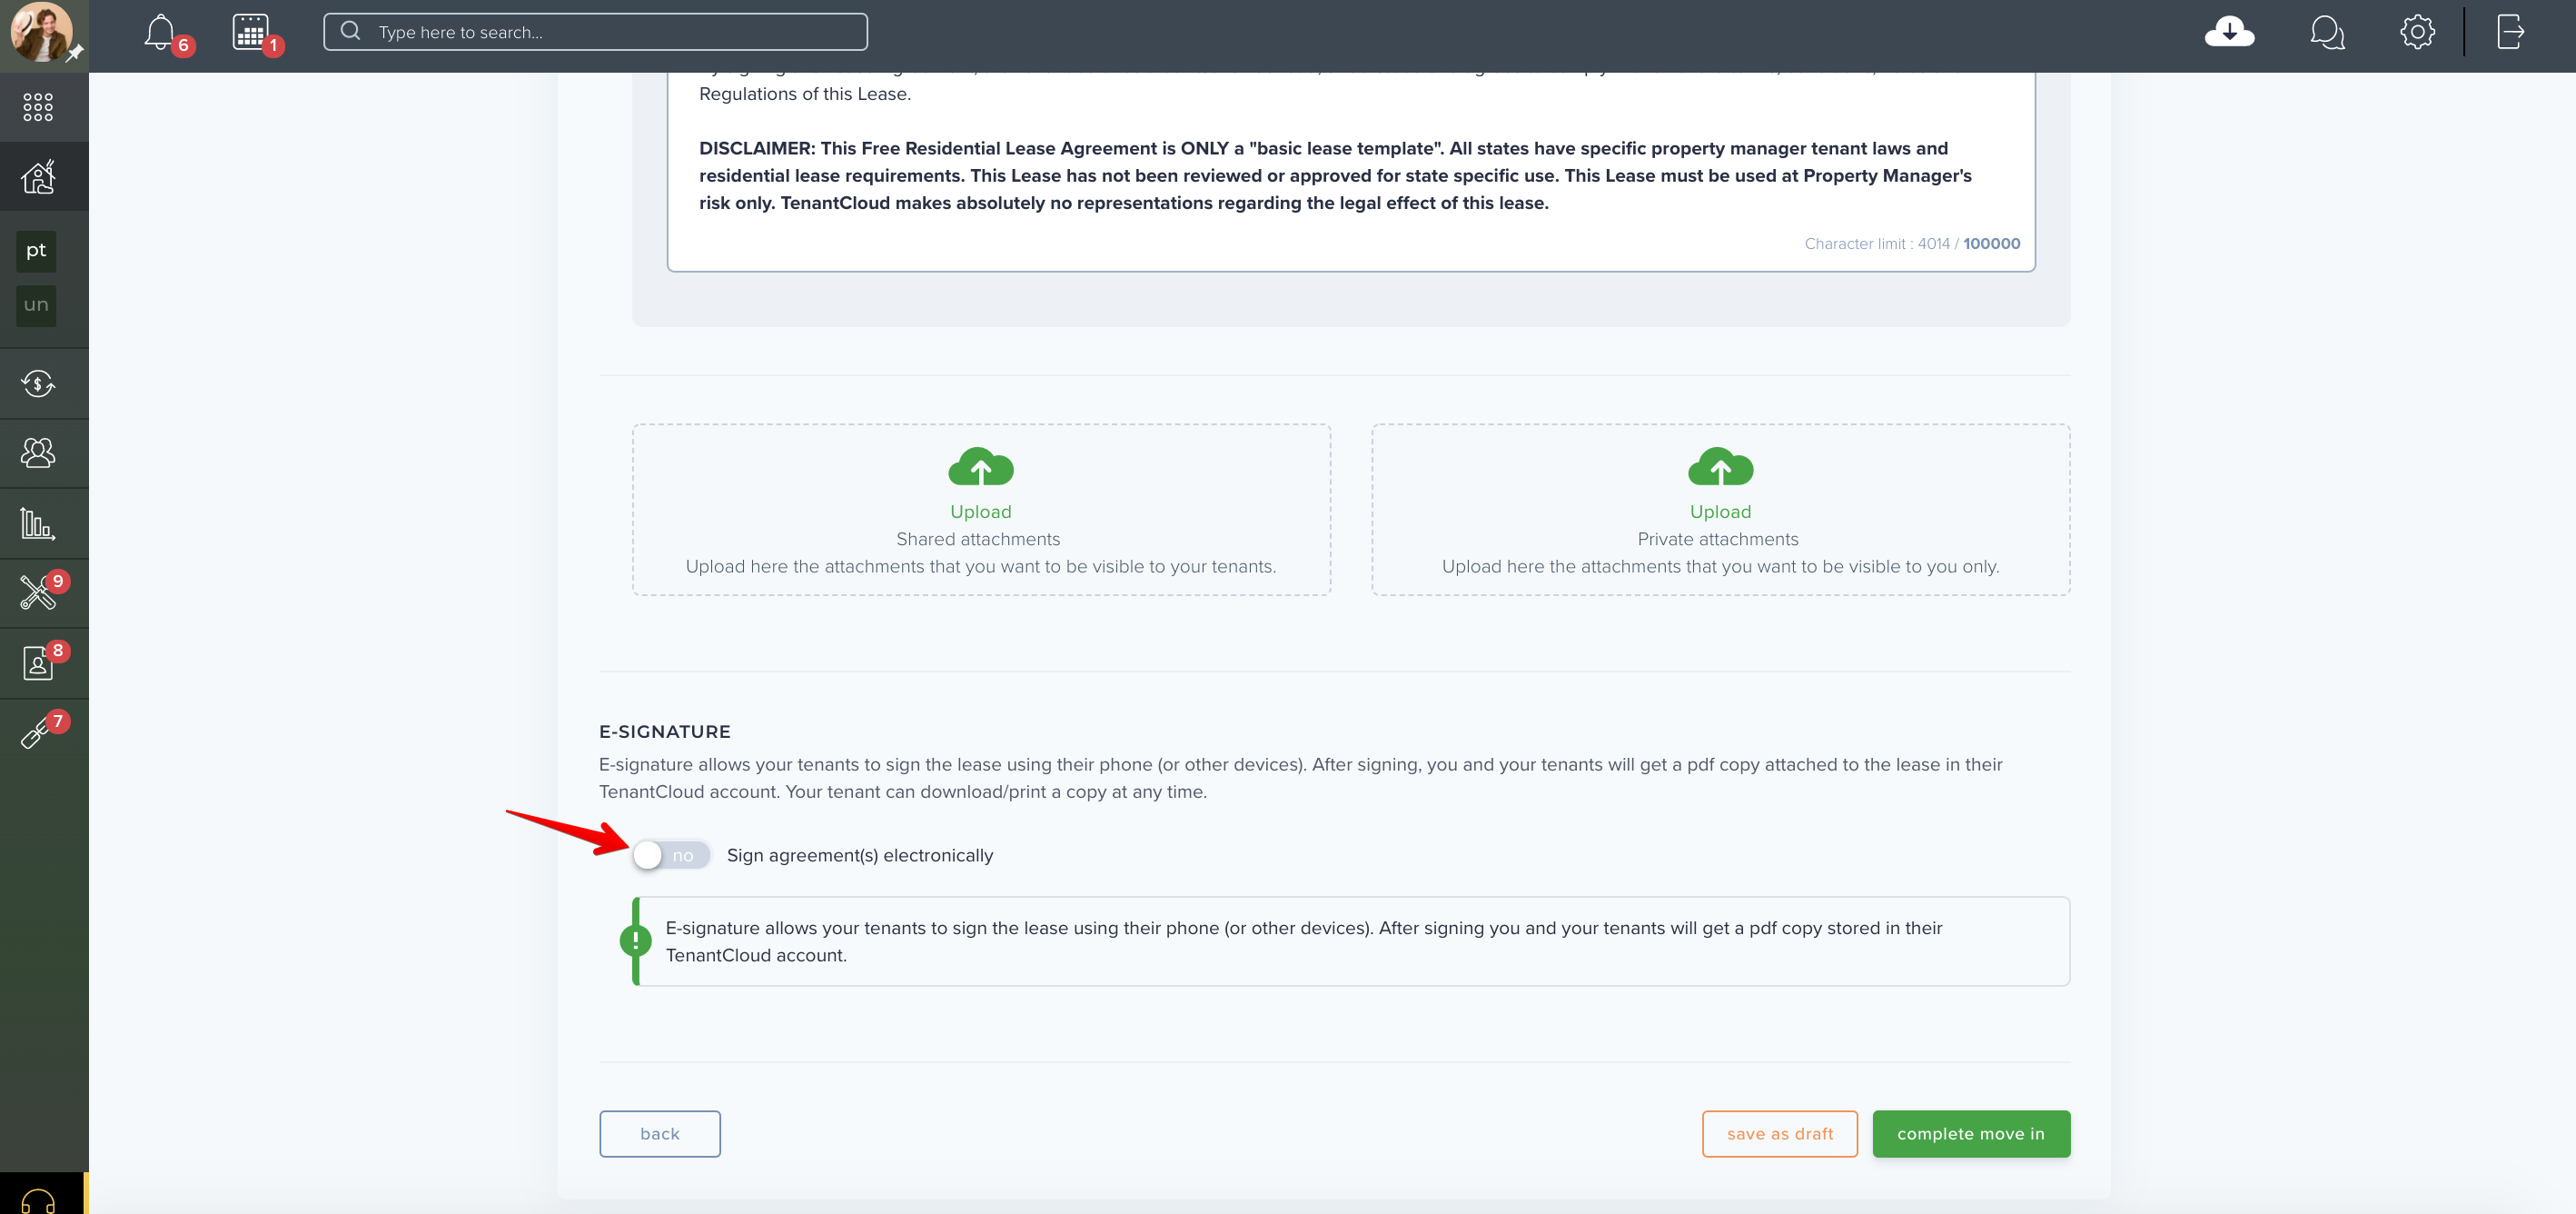Open notifications bell with 6 alerts
The width and height of the screenshot is (2576, 1214).
click(x=159, y=32)
